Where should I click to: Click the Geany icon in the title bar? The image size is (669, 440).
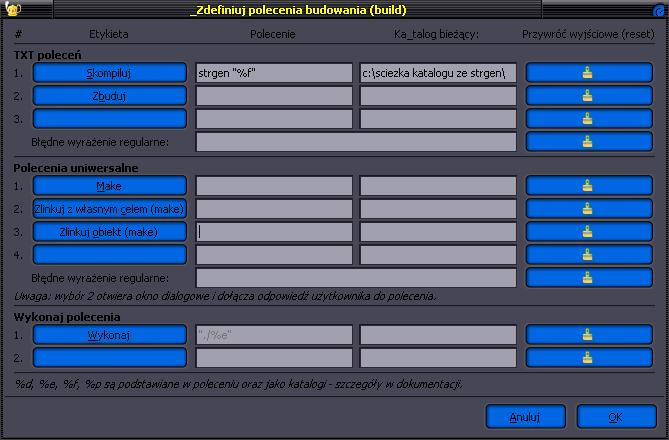tap(13, 10)
